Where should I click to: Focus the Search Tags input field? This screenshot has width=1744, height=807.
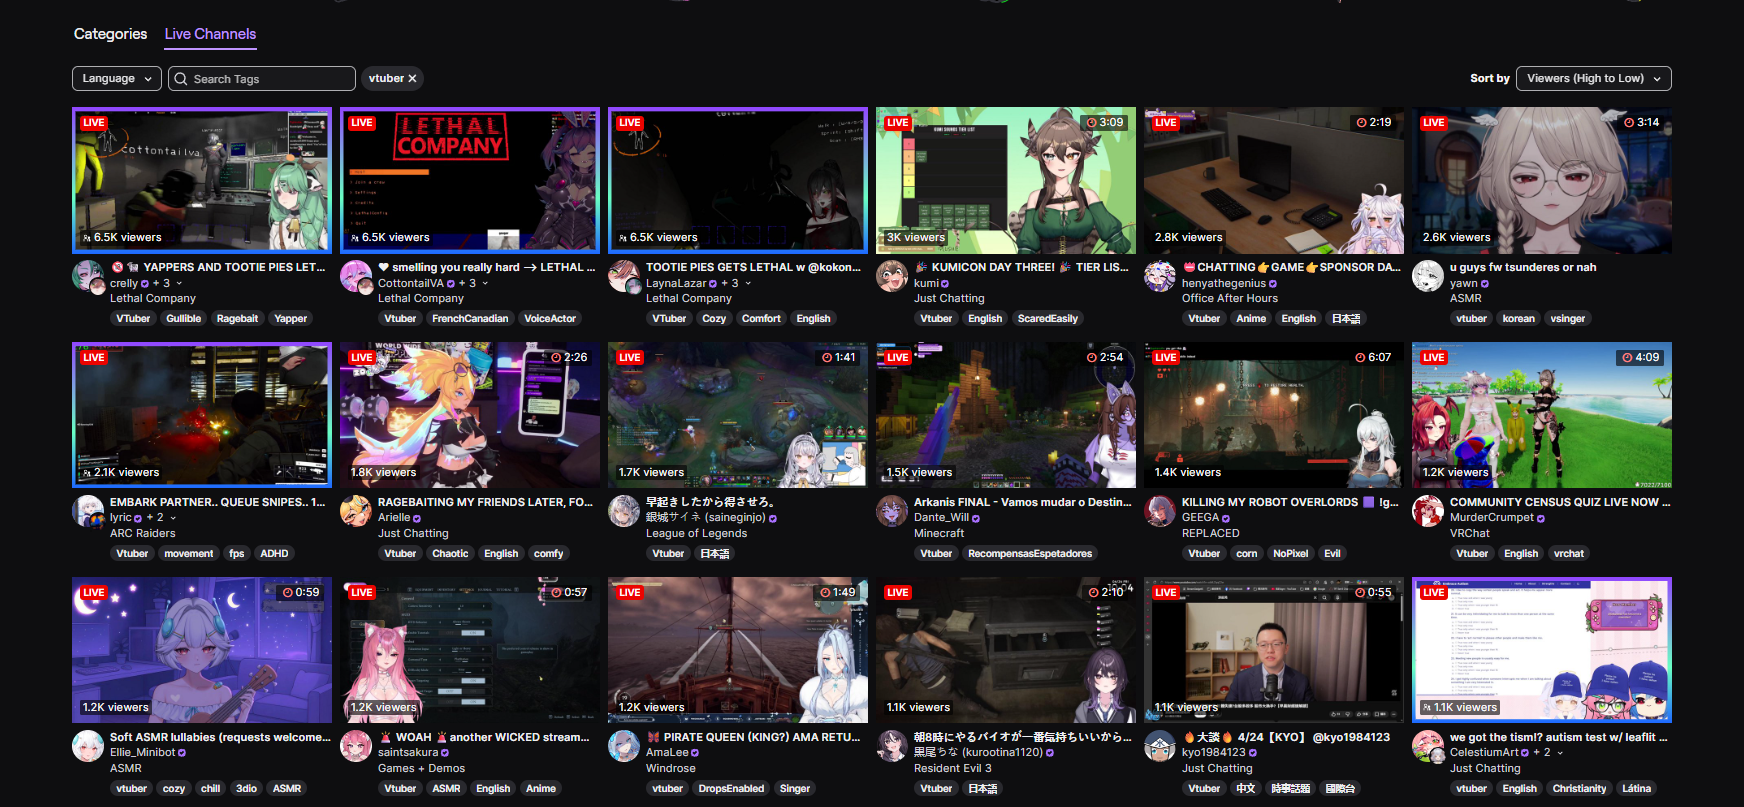pos(263,78)
